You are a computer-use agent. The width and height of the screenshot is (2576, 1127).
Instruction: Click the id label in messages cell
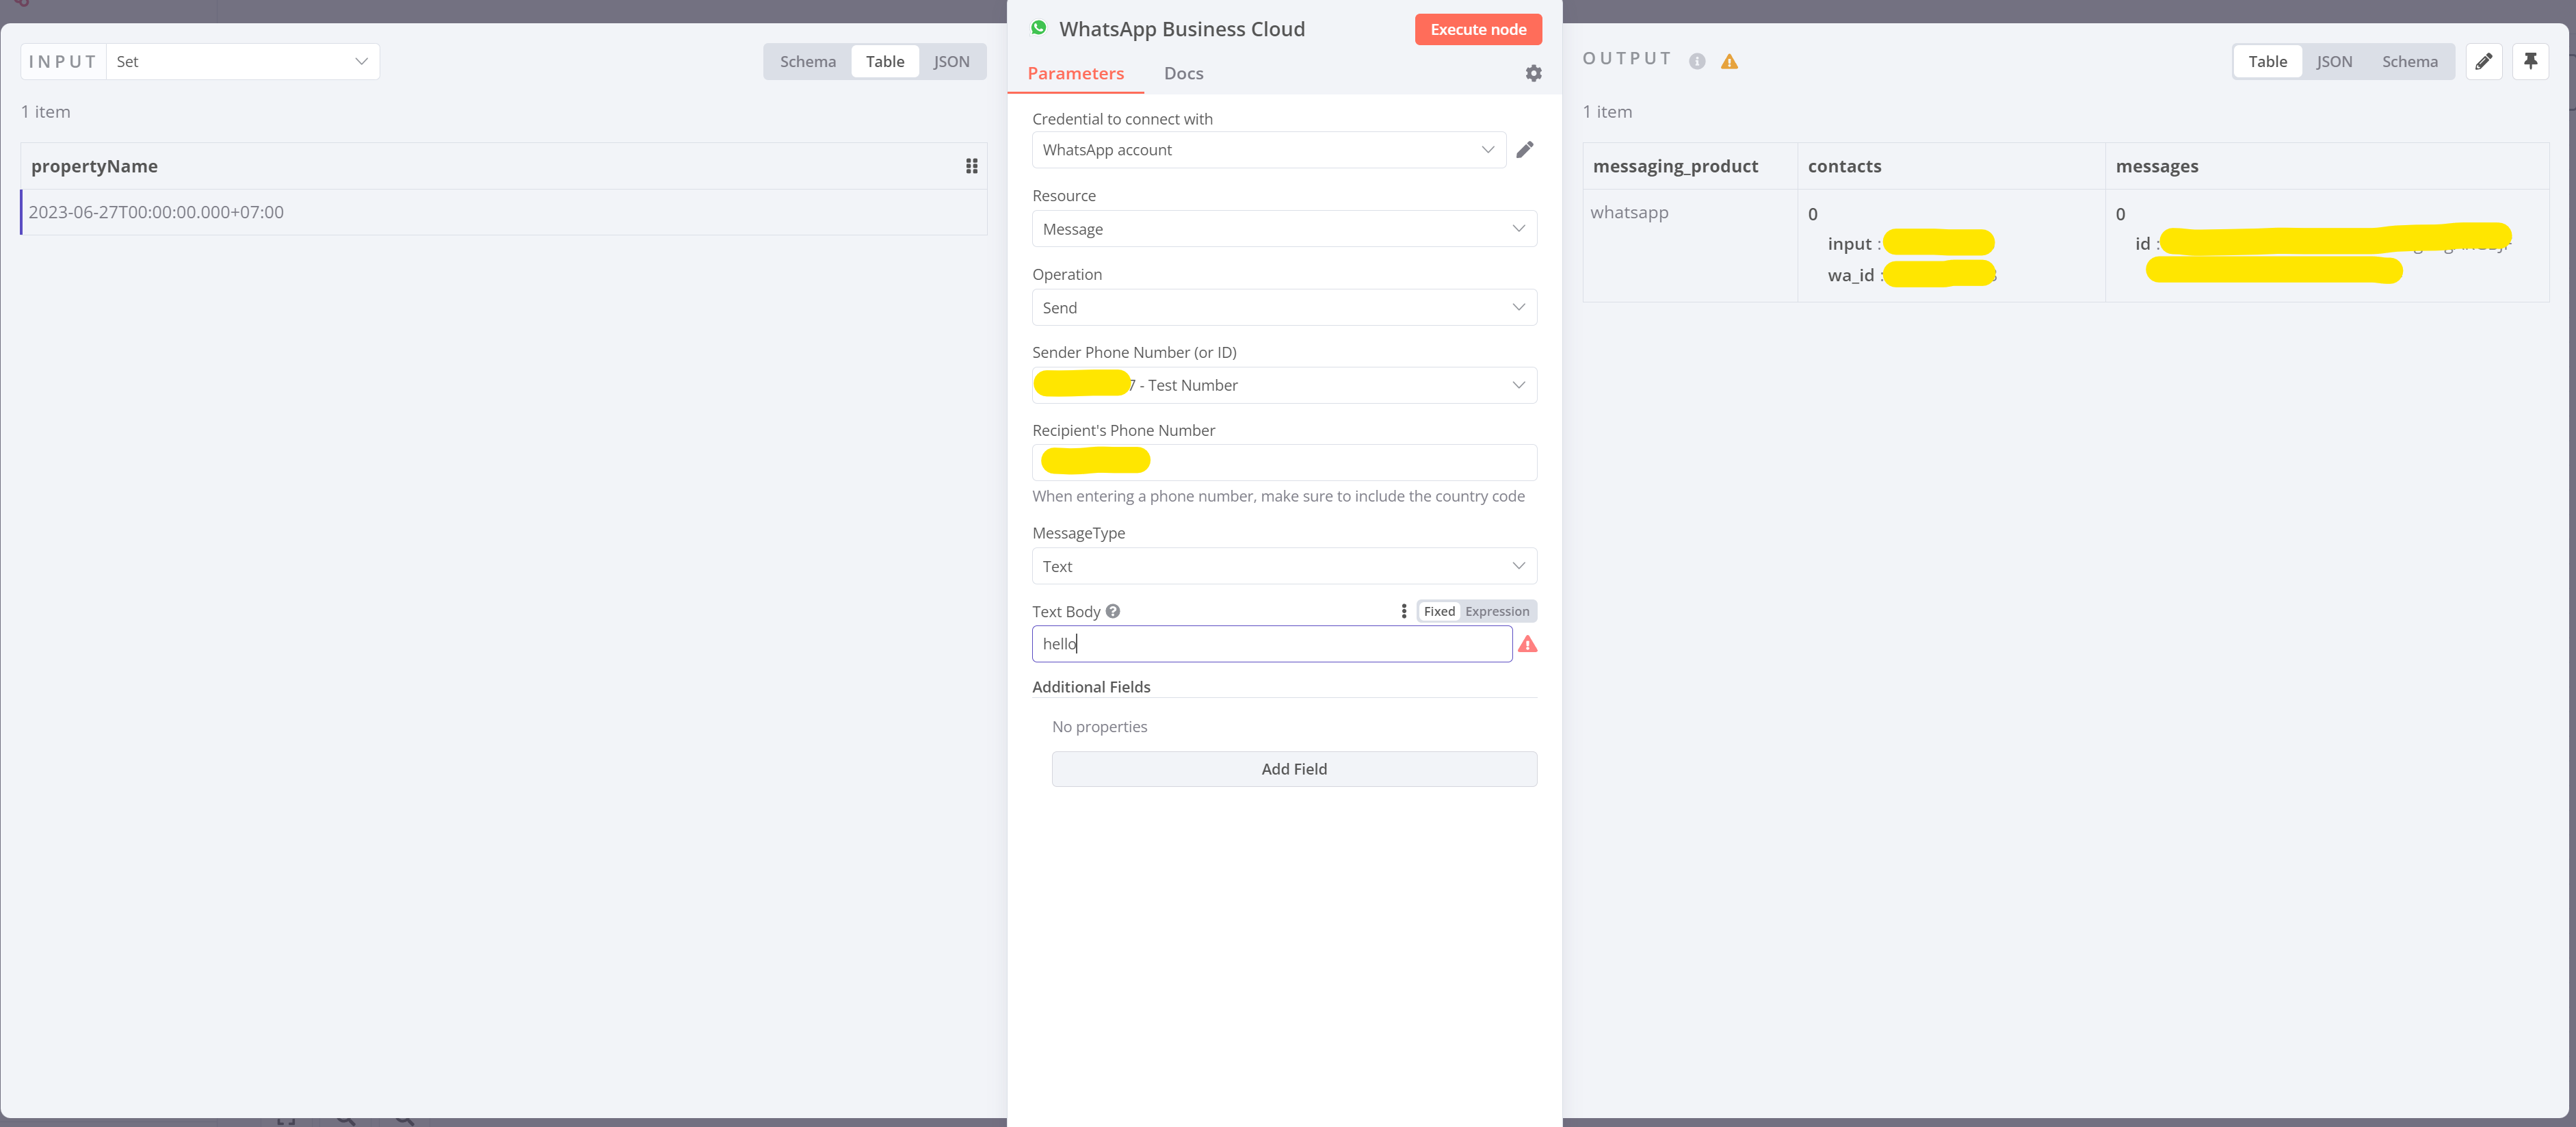(x=2142, y=244)
